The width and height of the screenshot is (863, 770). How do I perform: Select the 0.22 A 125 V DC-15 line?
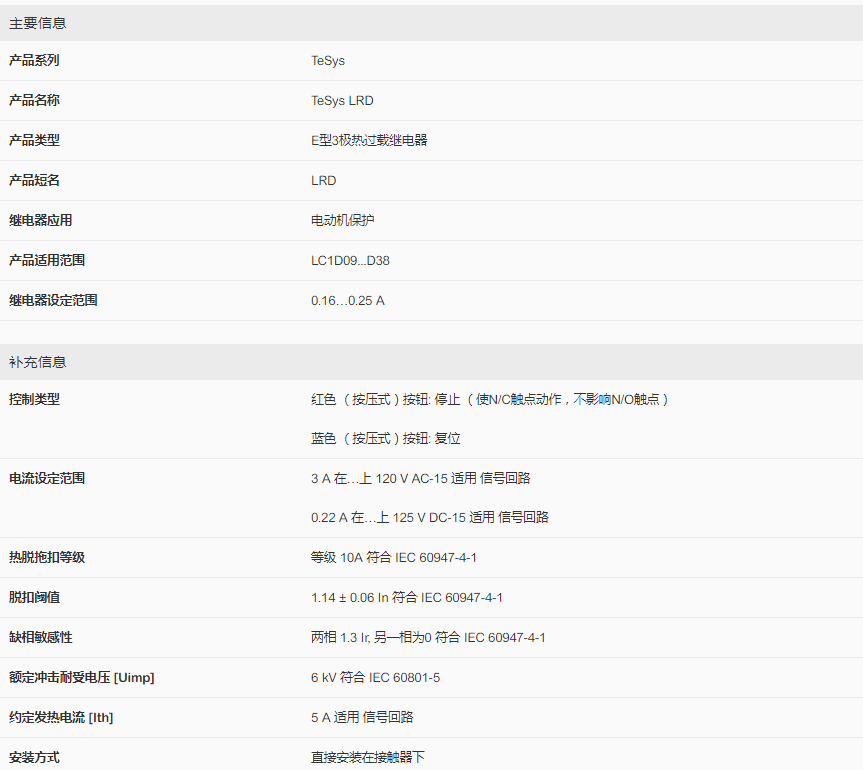pyautogui.click(x=430, y=517)
